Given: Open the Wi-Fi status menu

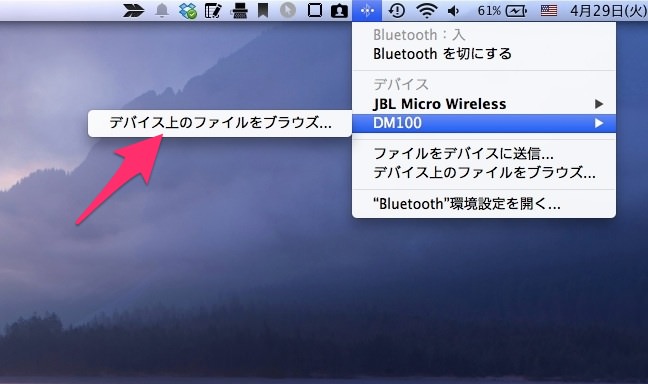Looking at the screenshot, I should pos(426,10).
